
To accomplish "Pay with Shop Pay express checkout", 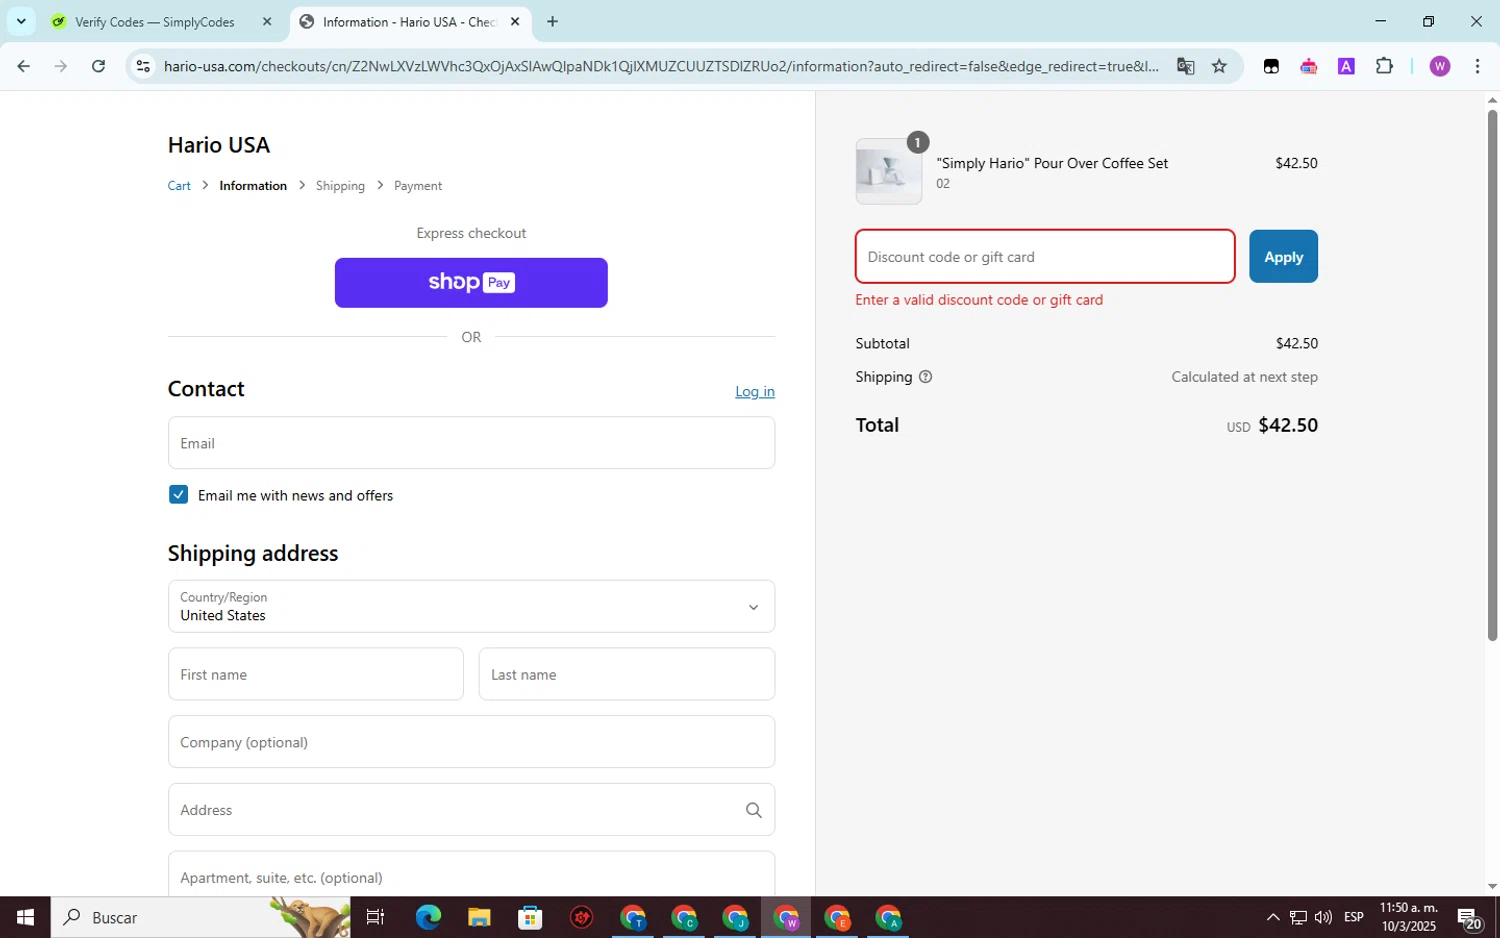I will coord(471,283).
